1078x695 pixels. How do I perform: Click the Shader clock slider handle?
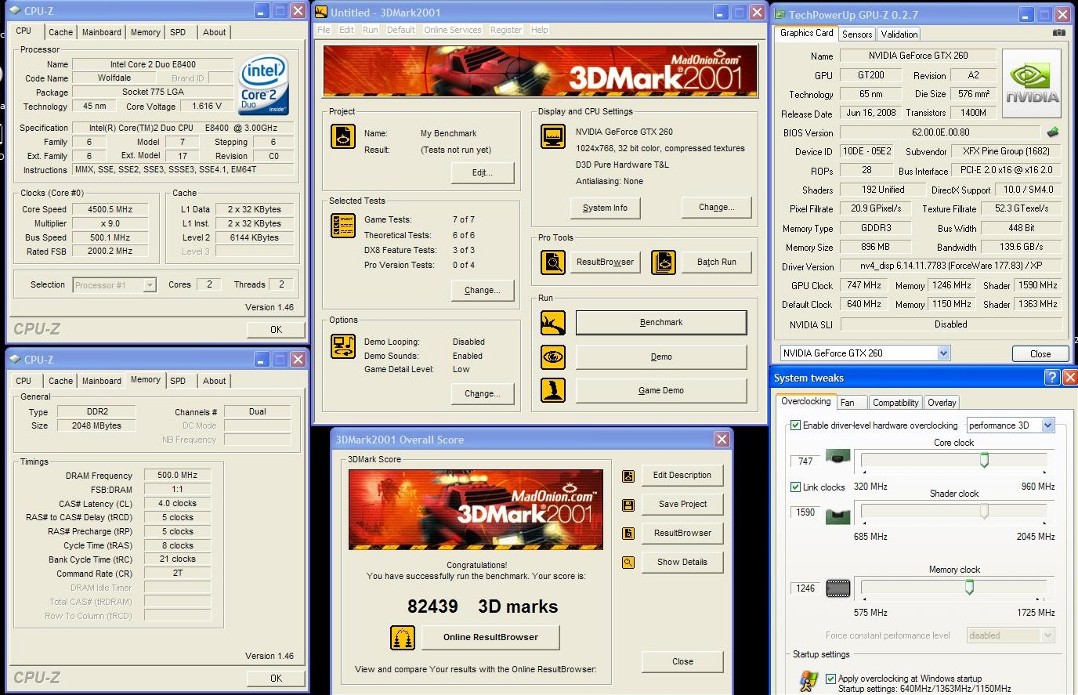(984, 511)
